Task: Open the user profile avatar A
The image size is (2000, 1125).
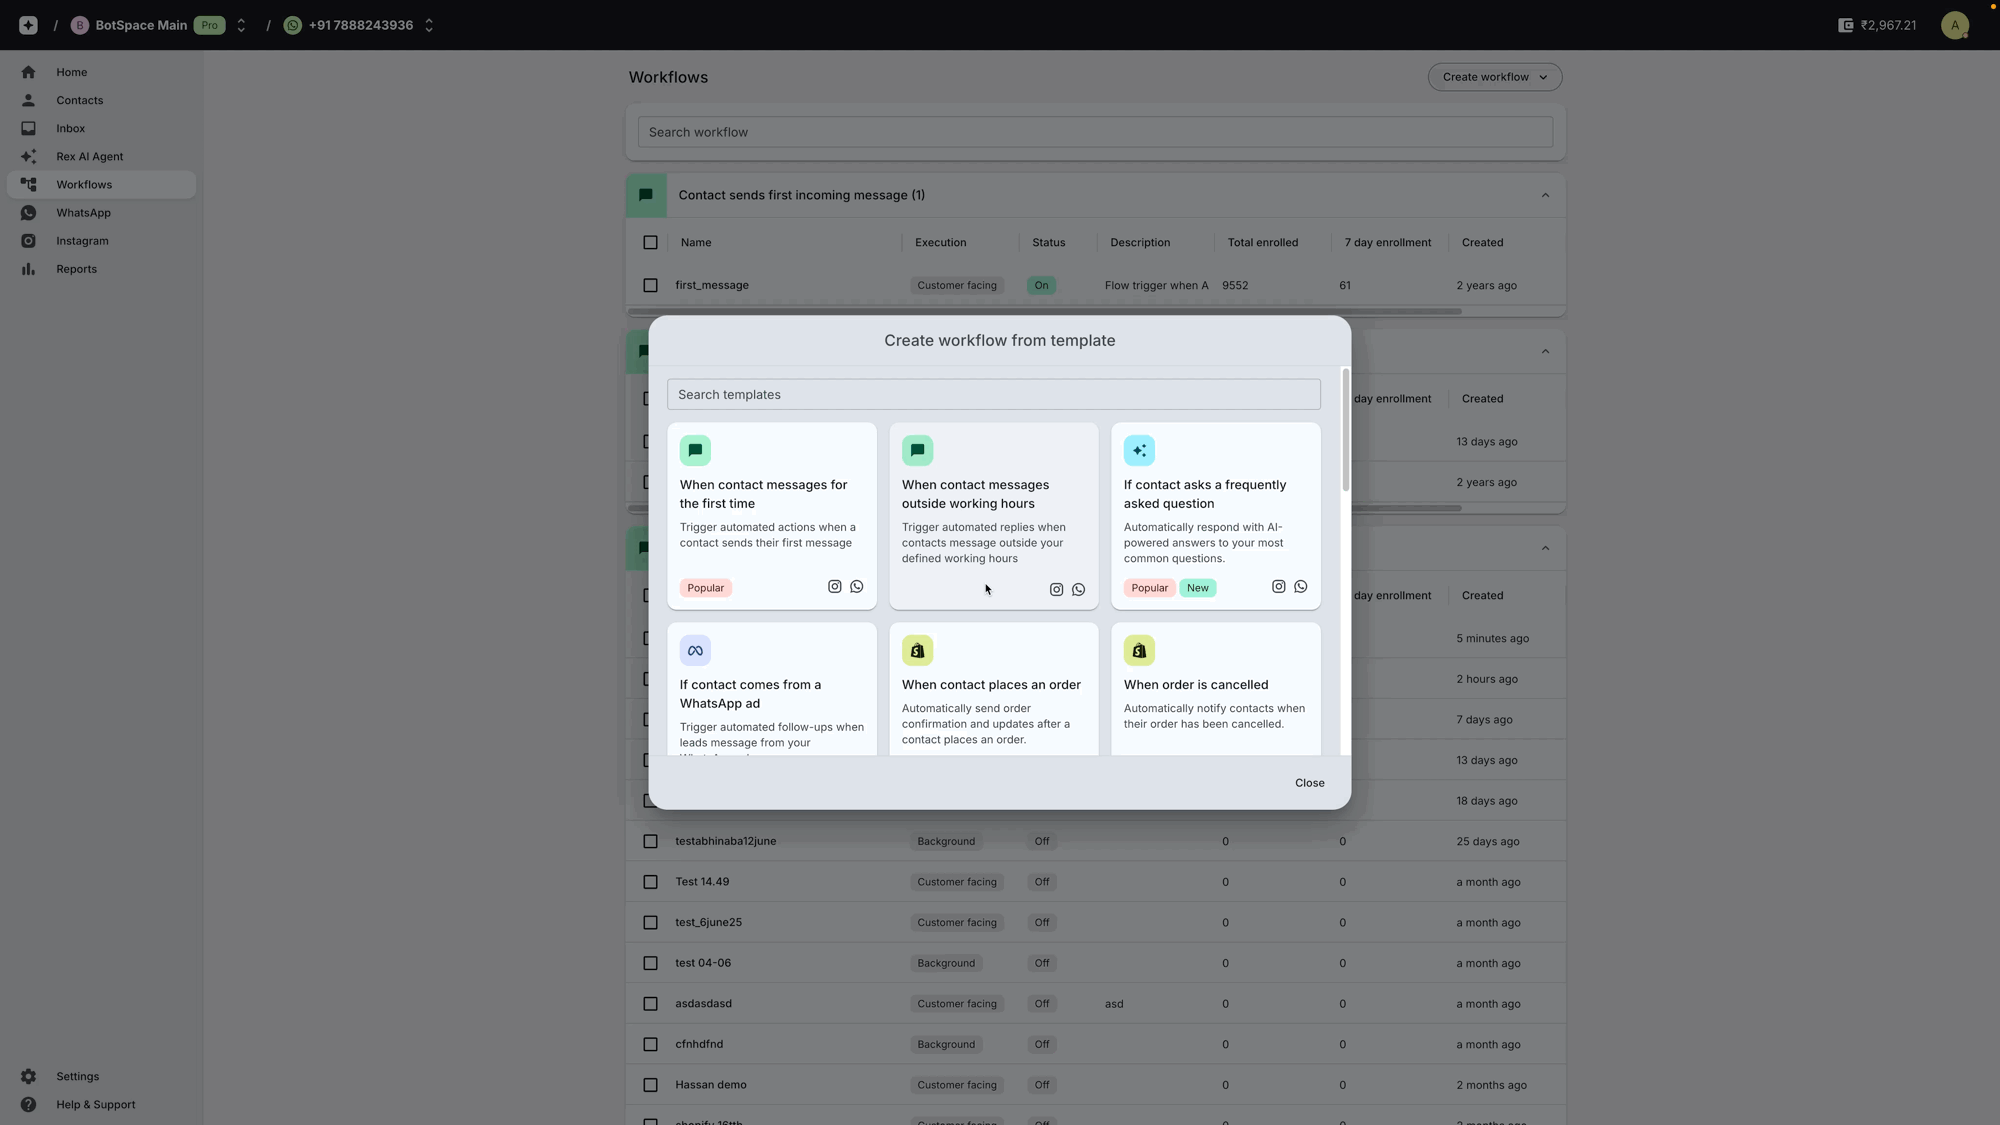Action: coord(1955,25)
